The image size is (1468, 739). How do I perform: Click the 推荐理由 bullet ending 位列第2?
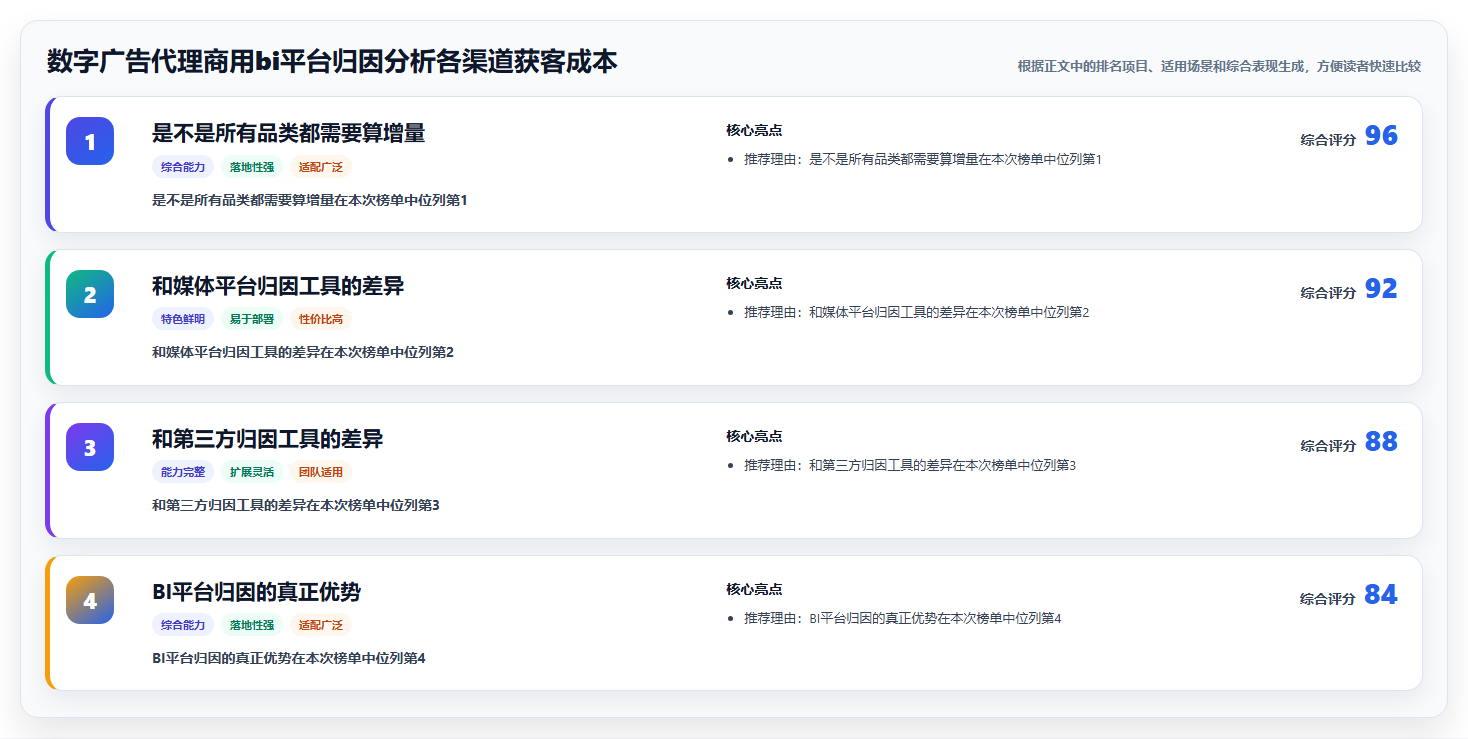click(x=916, y=312)
